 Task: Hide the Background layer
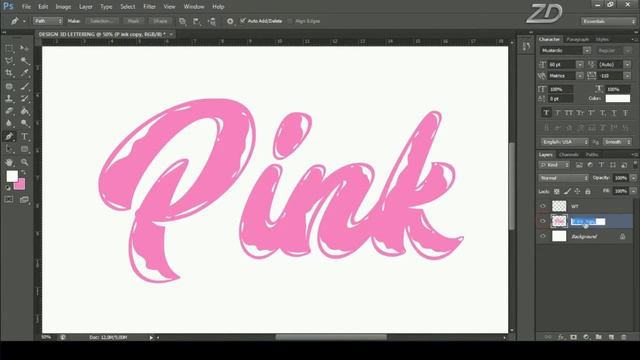[543, 236]
